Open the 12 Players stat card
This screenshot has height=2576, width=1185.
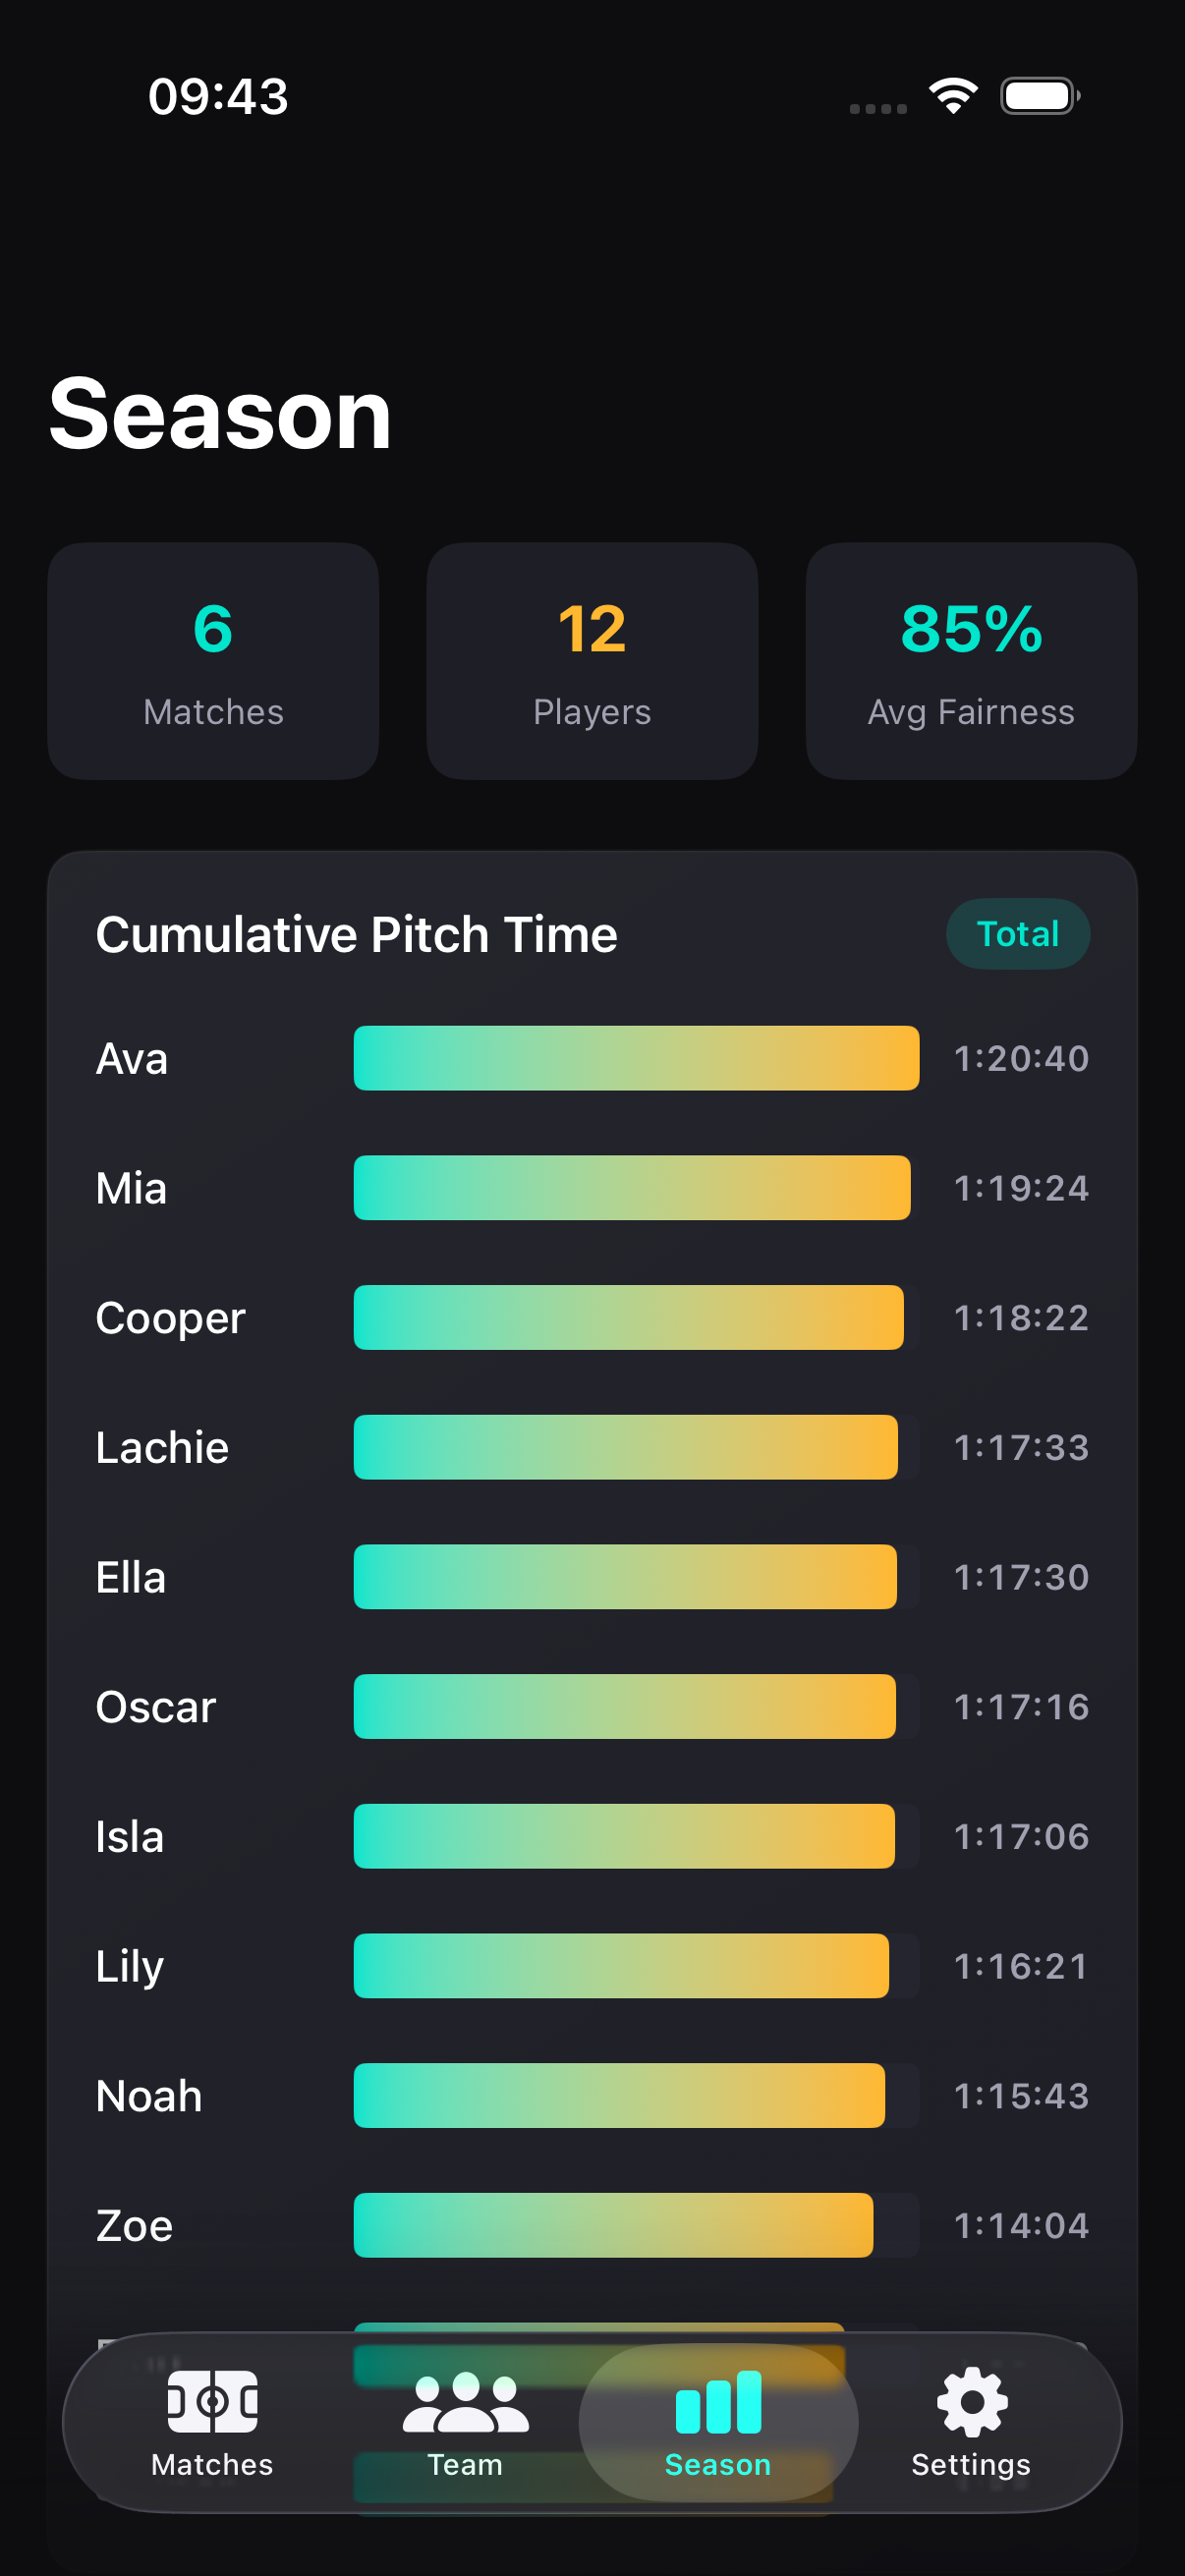coord(592,661)
